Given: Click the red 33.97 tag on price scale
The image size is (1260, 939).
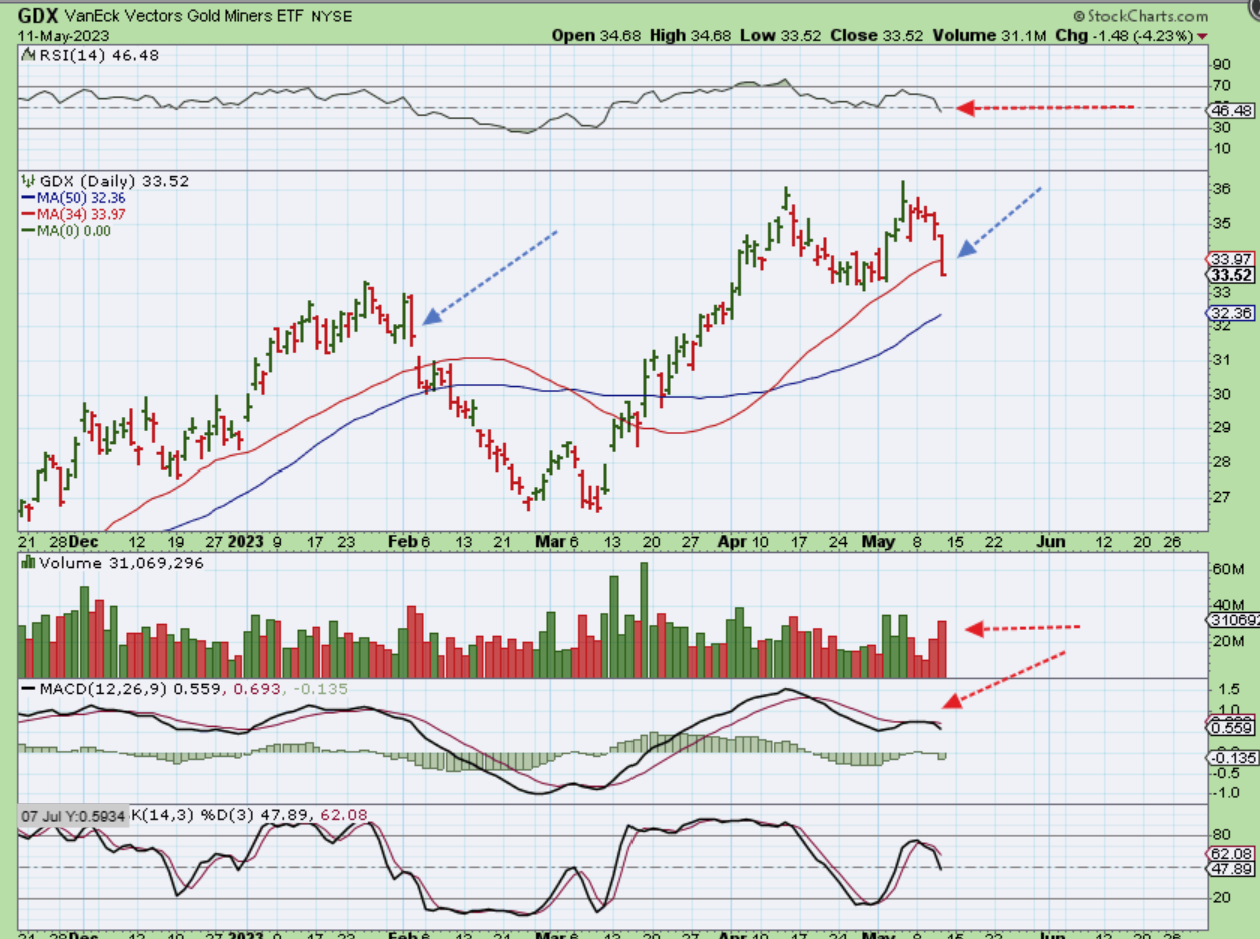Looking at the screenshot, I should 1231,259.
